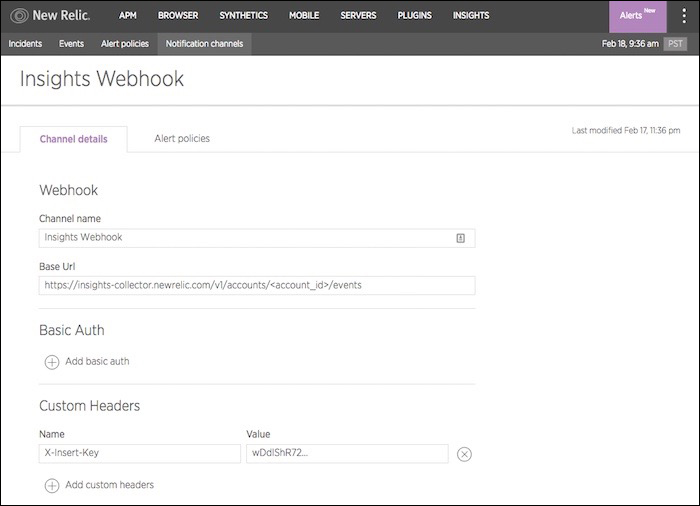Open INSIGHTS from the top bar
The height and width of the screenshot is (506, 700).
pos(471,16)
